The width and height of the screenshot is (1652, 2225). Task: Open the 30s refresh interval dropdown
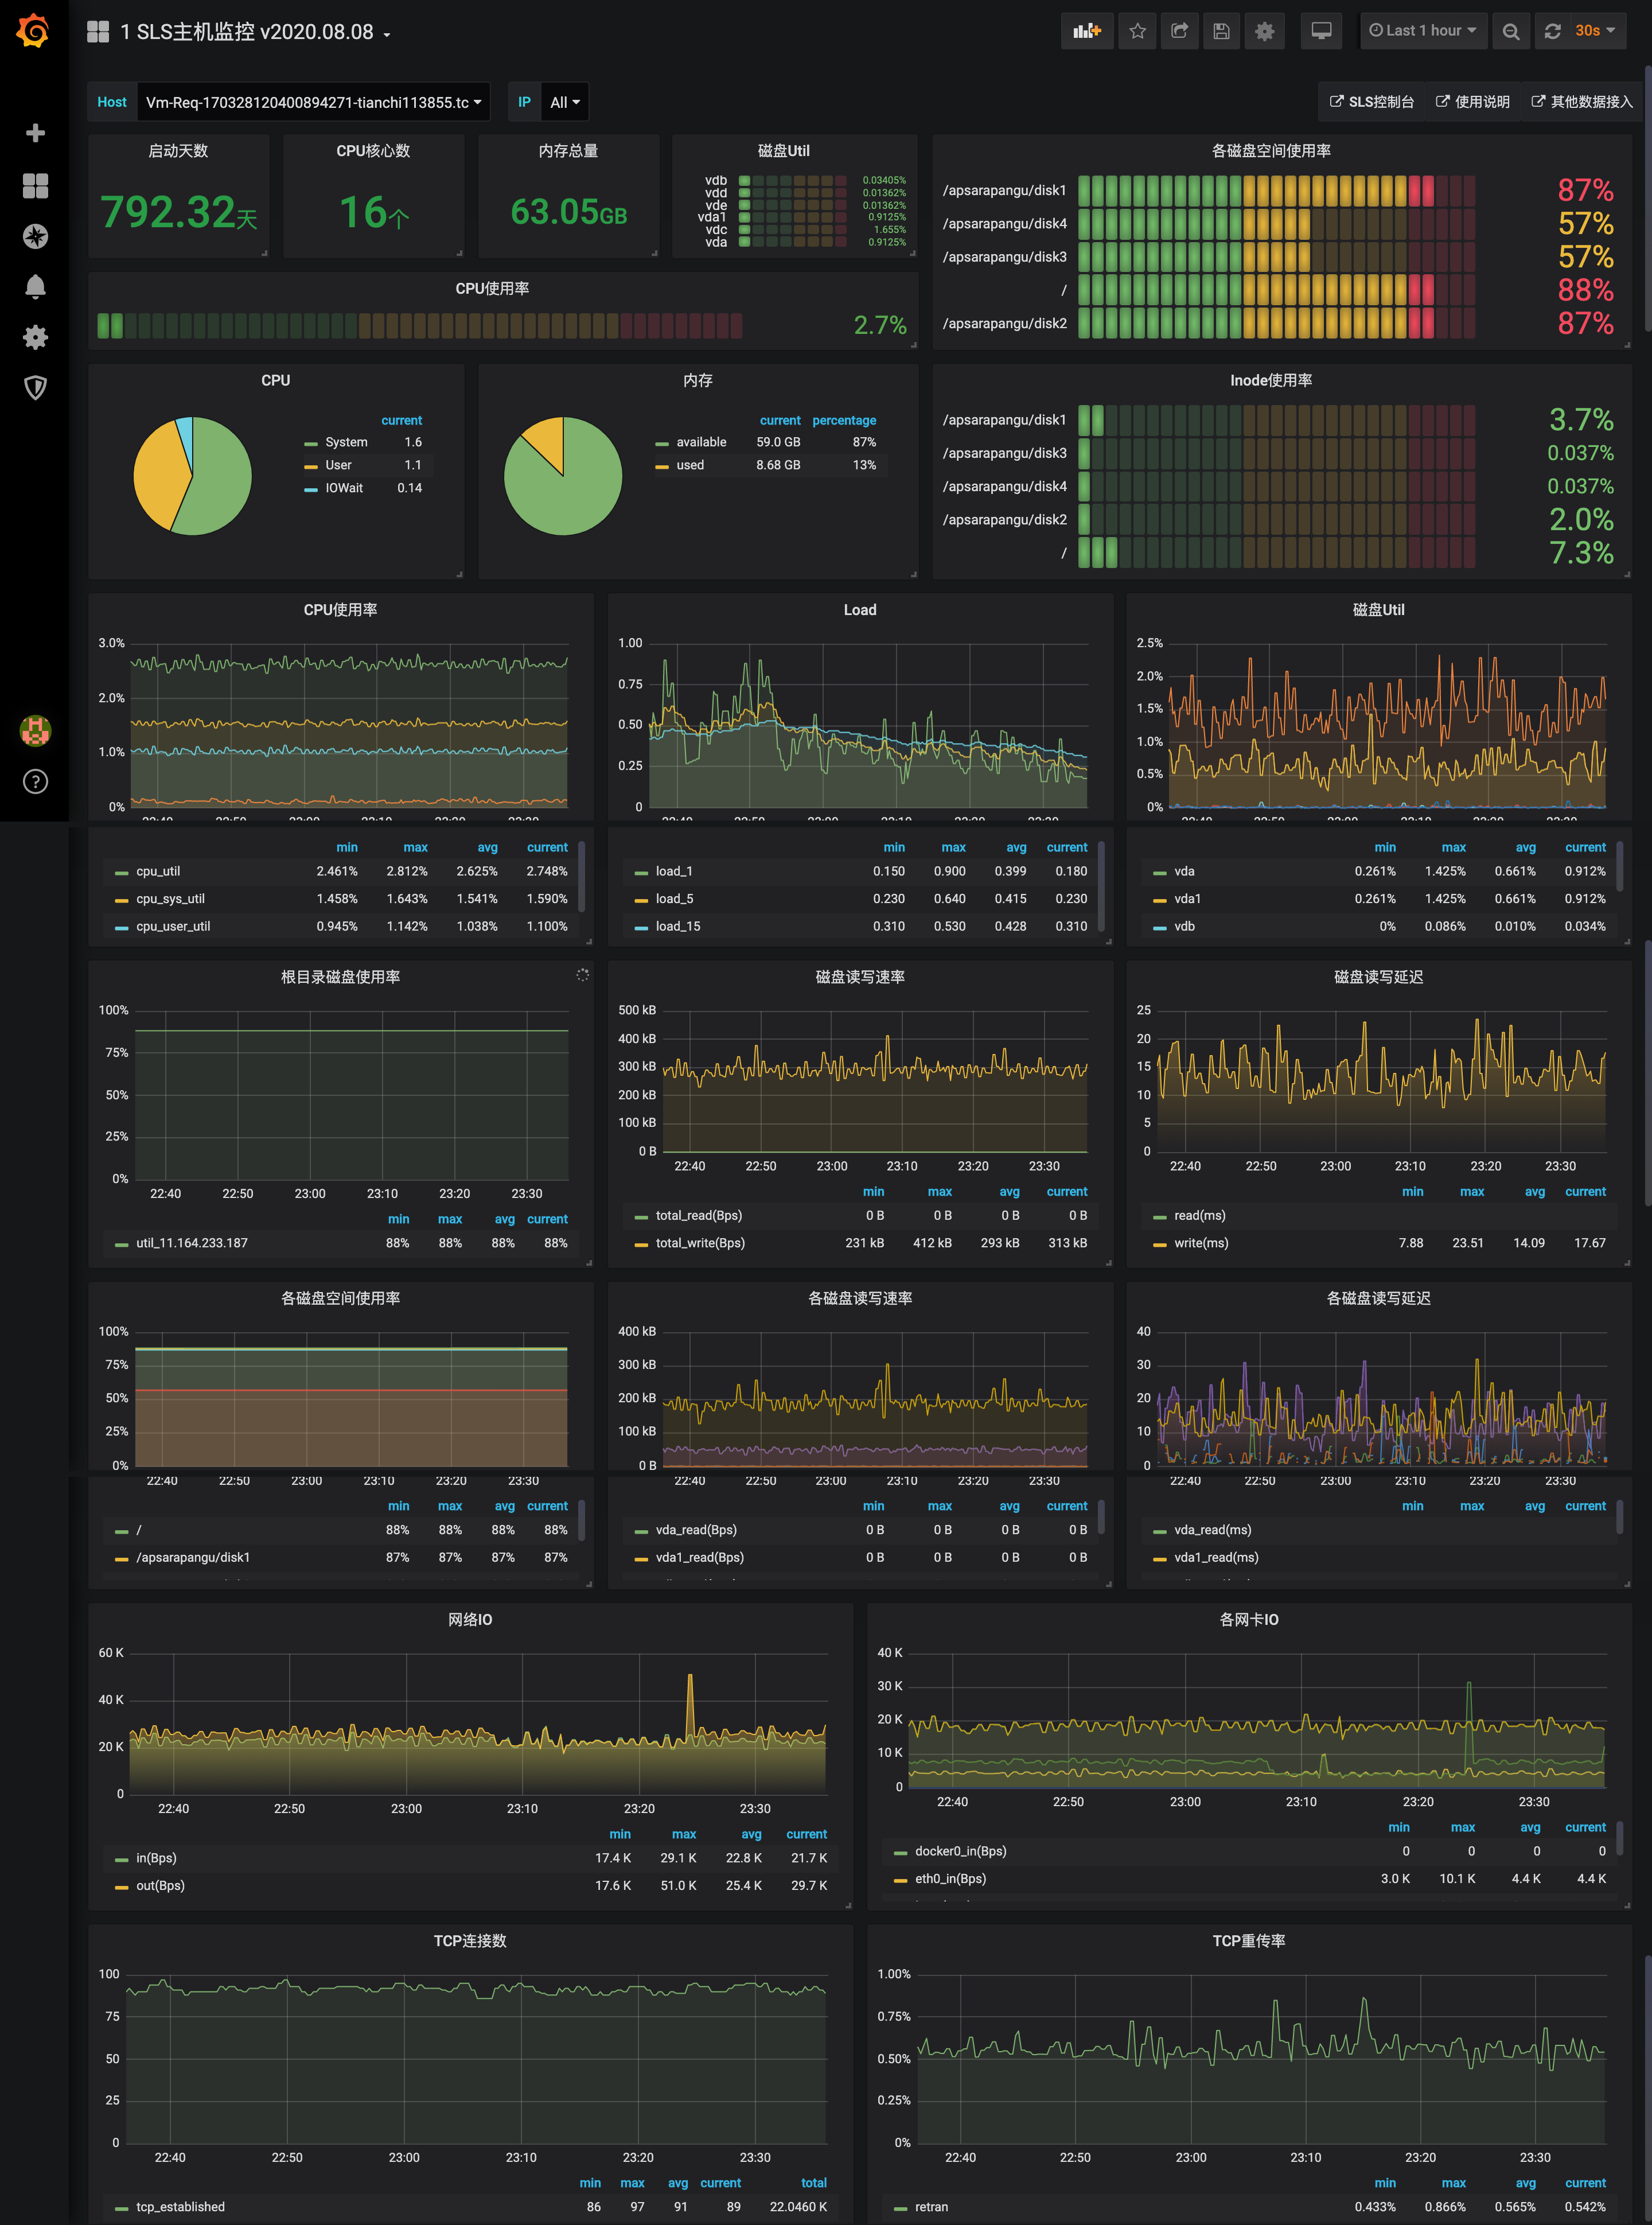pyautogui.click(x=1595, y=31)
